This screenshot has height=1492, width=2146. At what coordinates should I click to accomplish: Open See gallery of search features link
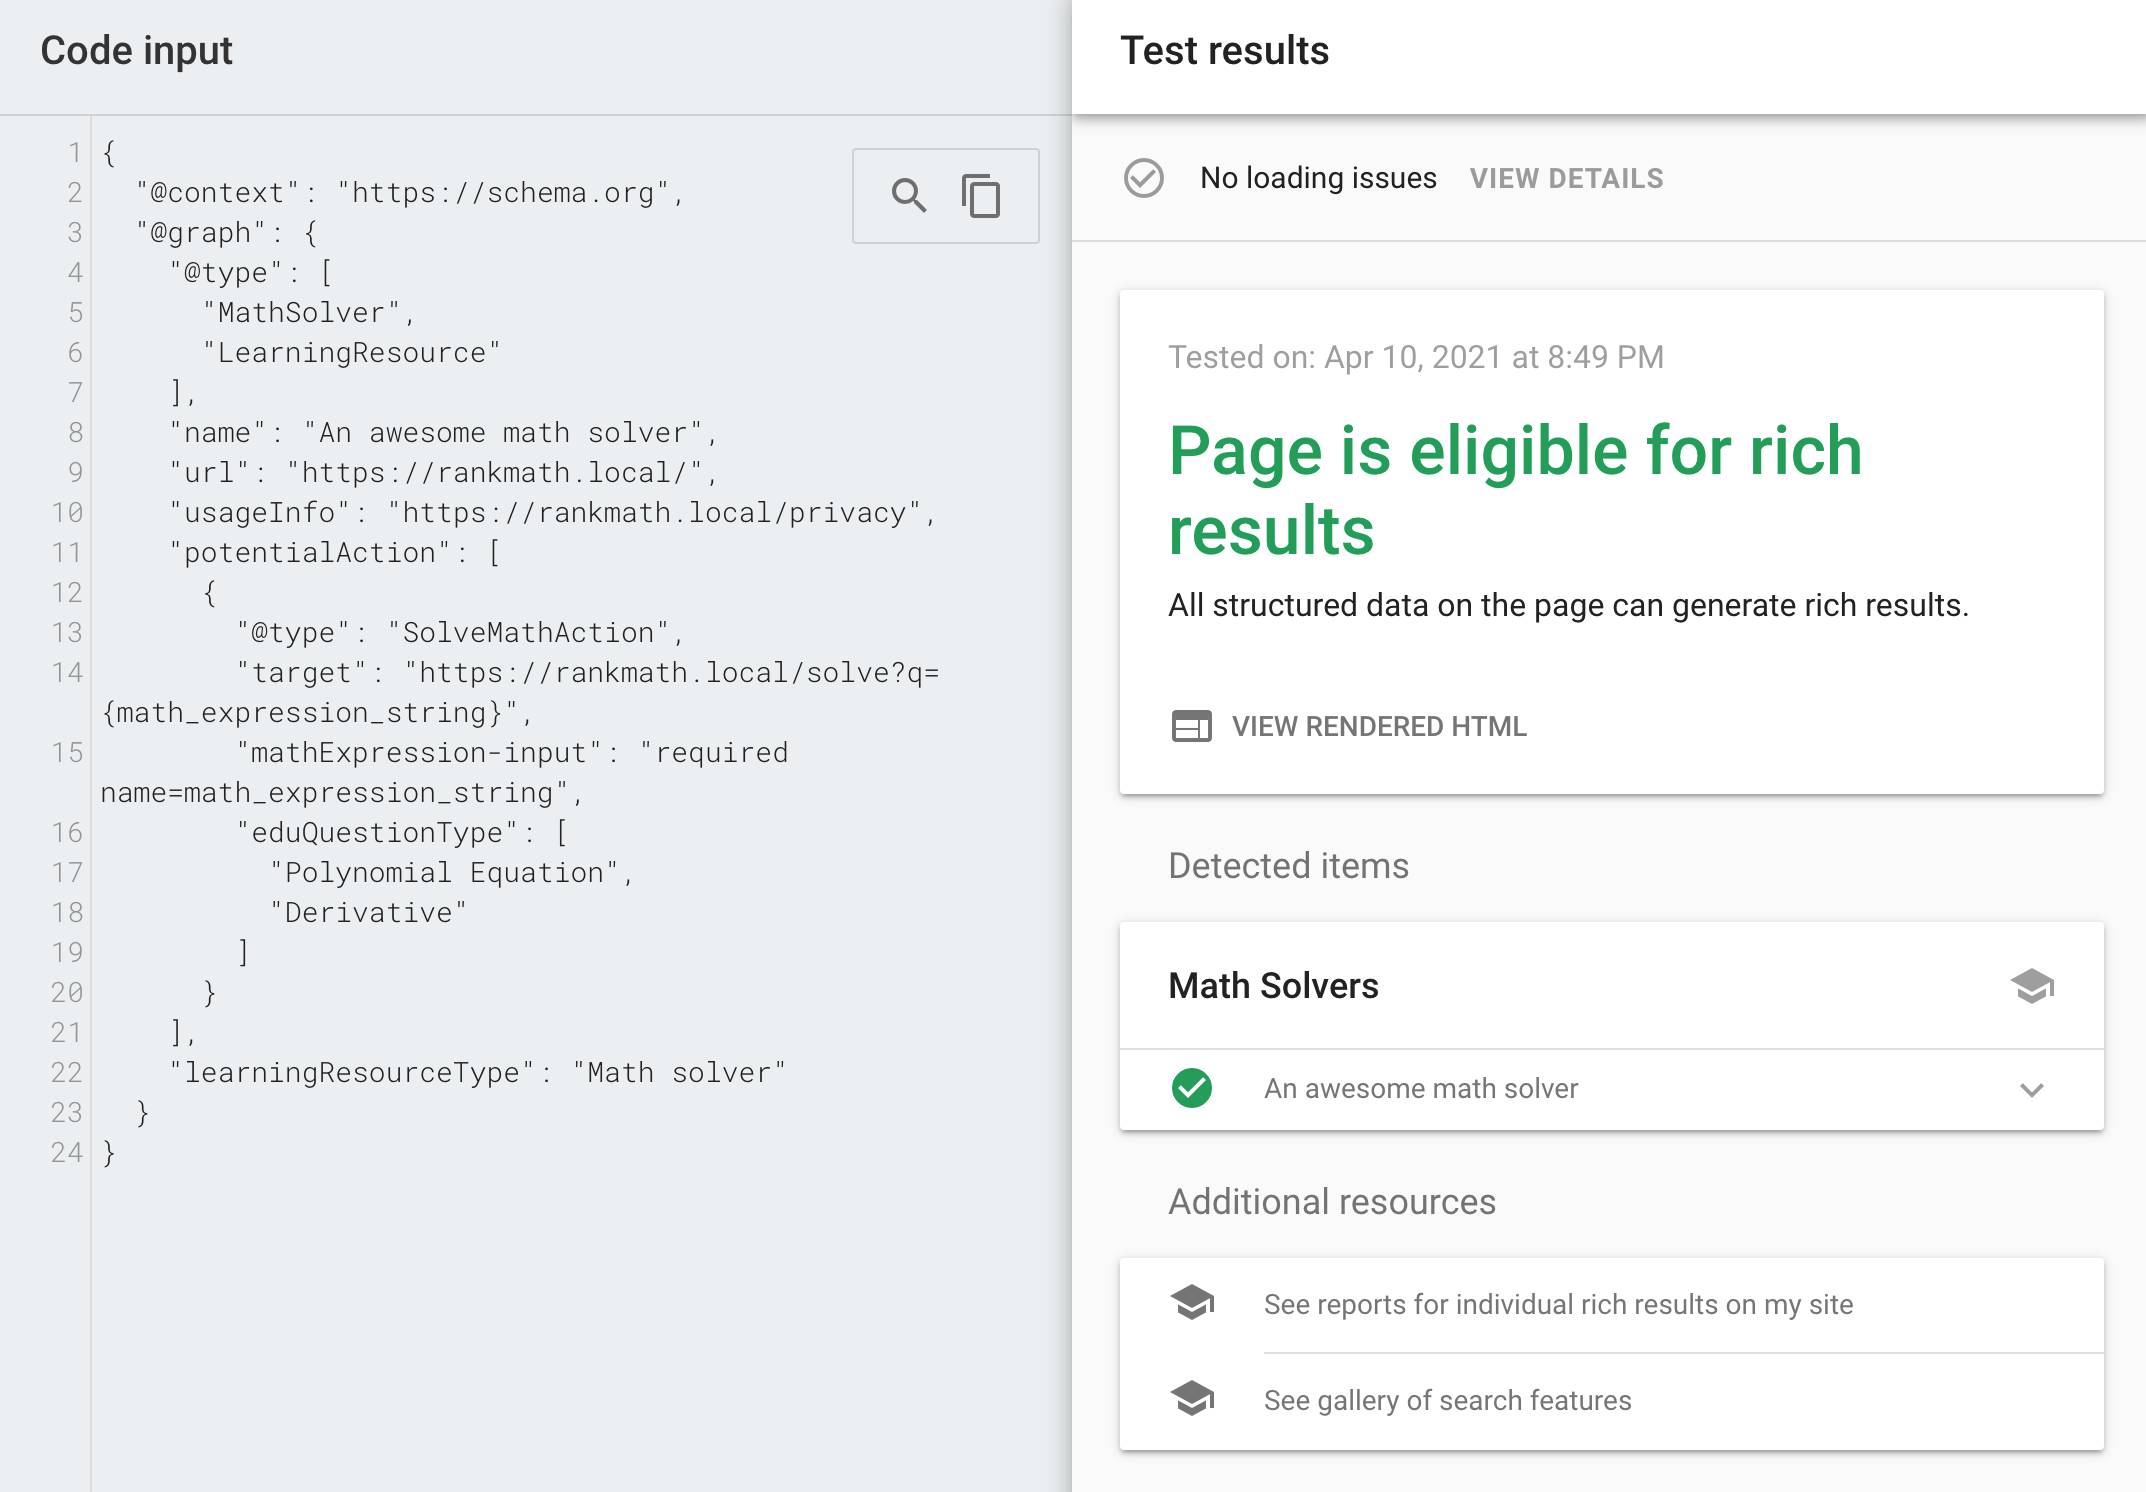(x=1447, y=1400)
